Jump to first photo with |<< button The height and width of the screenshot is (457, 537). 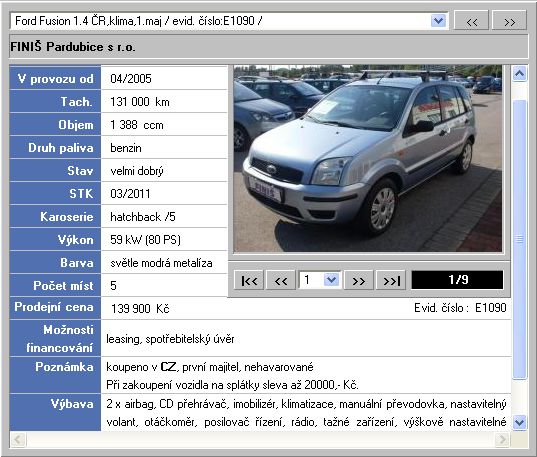[249, 281]
